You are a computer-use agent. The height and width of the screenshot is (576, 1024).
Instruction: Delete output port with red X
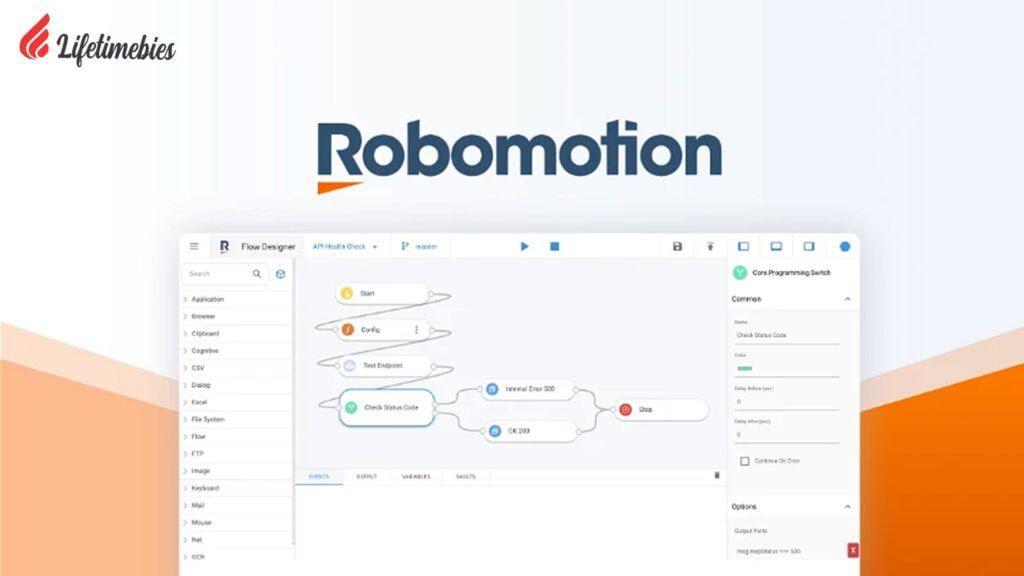pyautogui.click(x=852, y=550)
